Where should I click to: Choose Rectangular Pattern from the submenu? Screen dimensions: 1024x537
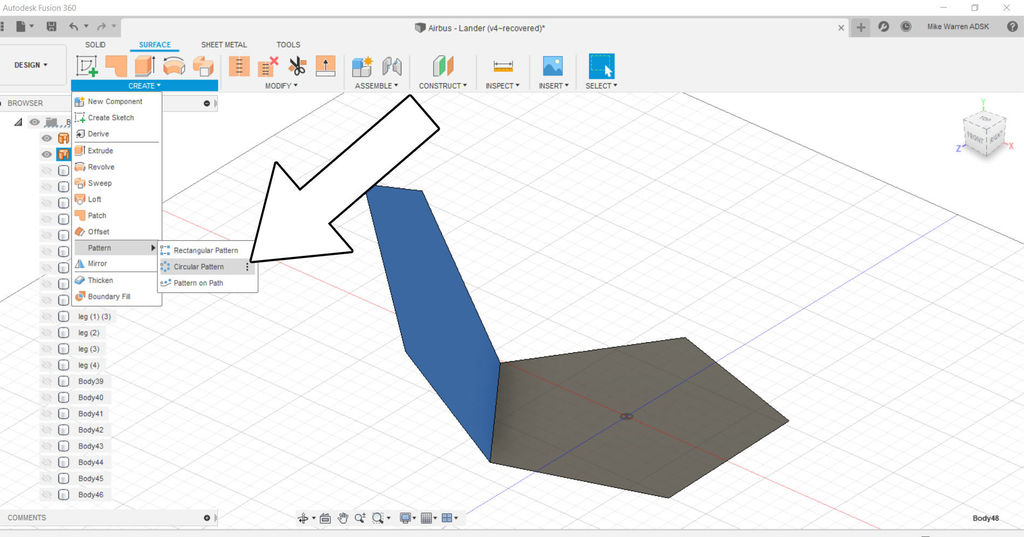tap(207, 250)
